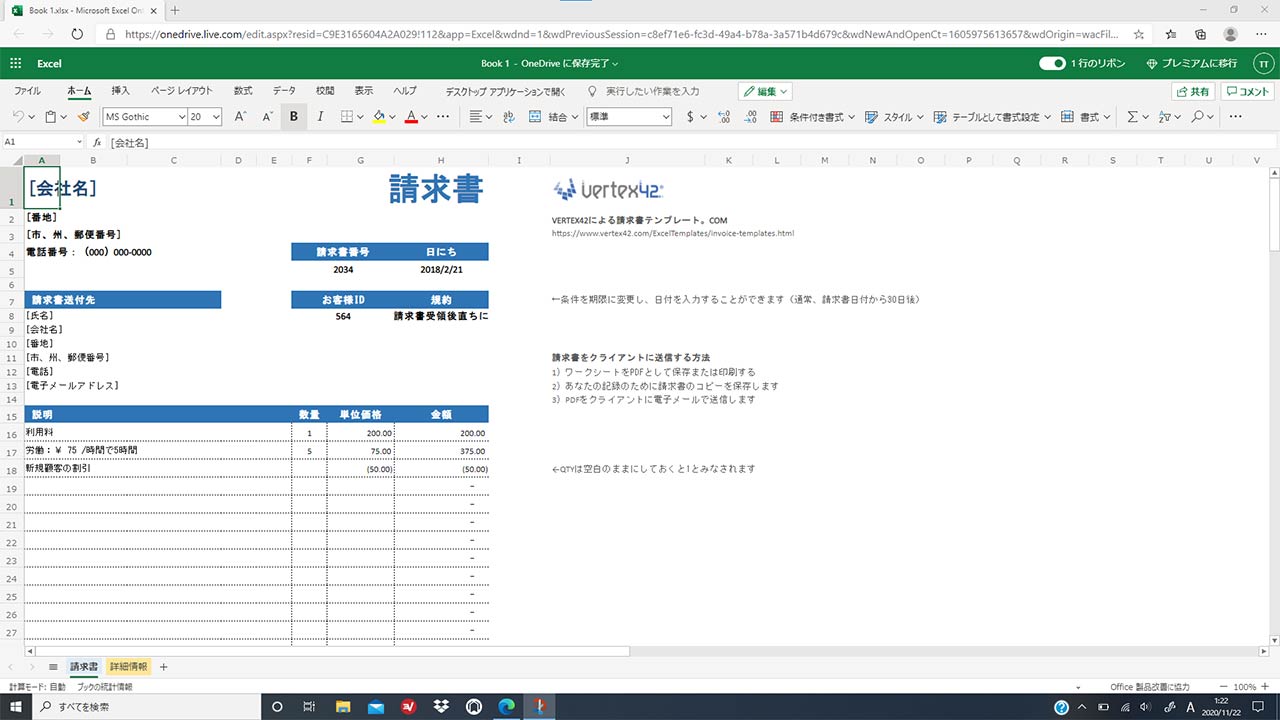
Task: Toggle the 1行のリボン switch
Action: [1052, 63]
